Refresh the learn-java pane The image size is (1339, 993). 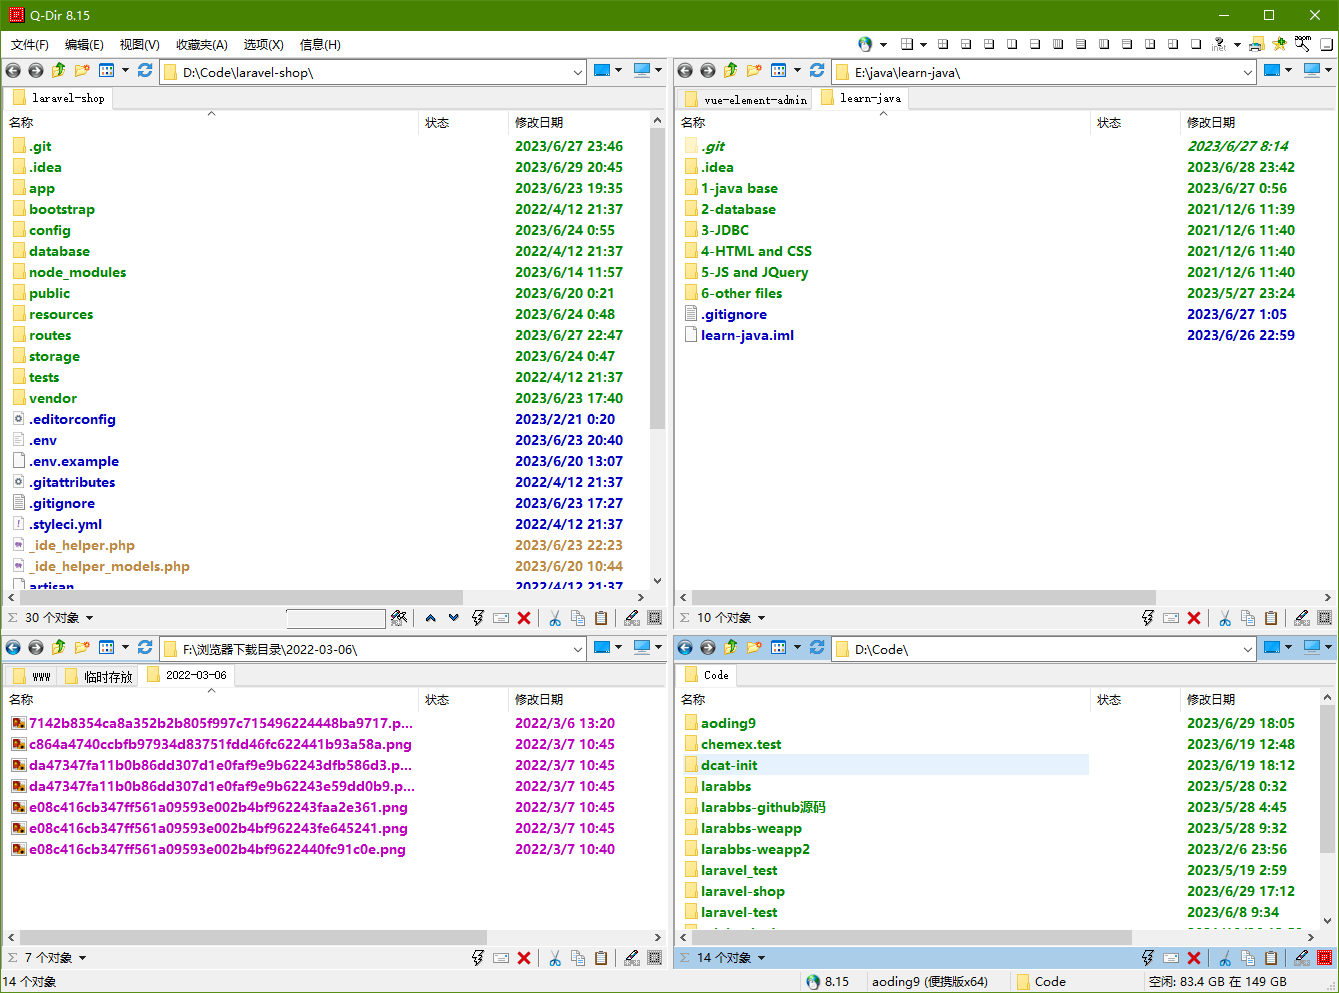point(817,70)
